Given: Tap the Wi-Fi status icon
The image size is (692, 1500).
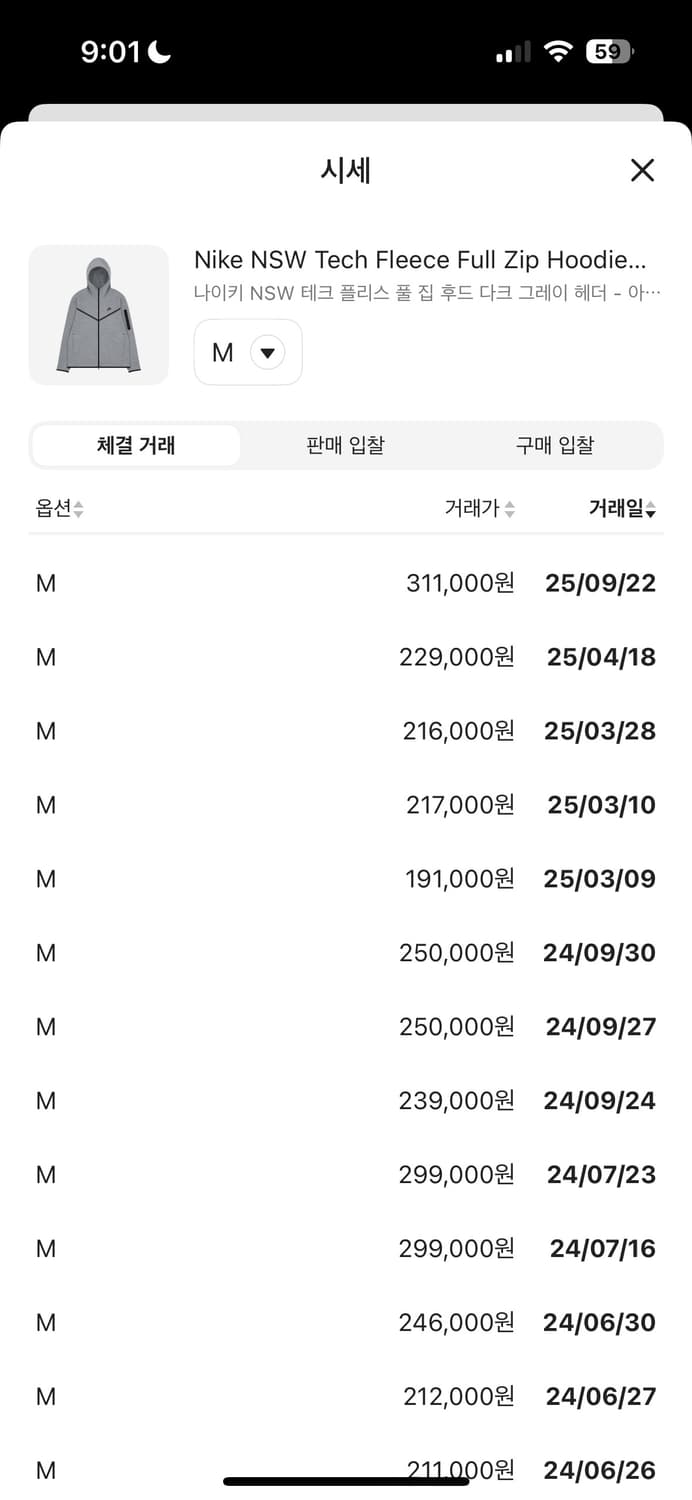Looking at the screenshot, I should click(558, 52).
